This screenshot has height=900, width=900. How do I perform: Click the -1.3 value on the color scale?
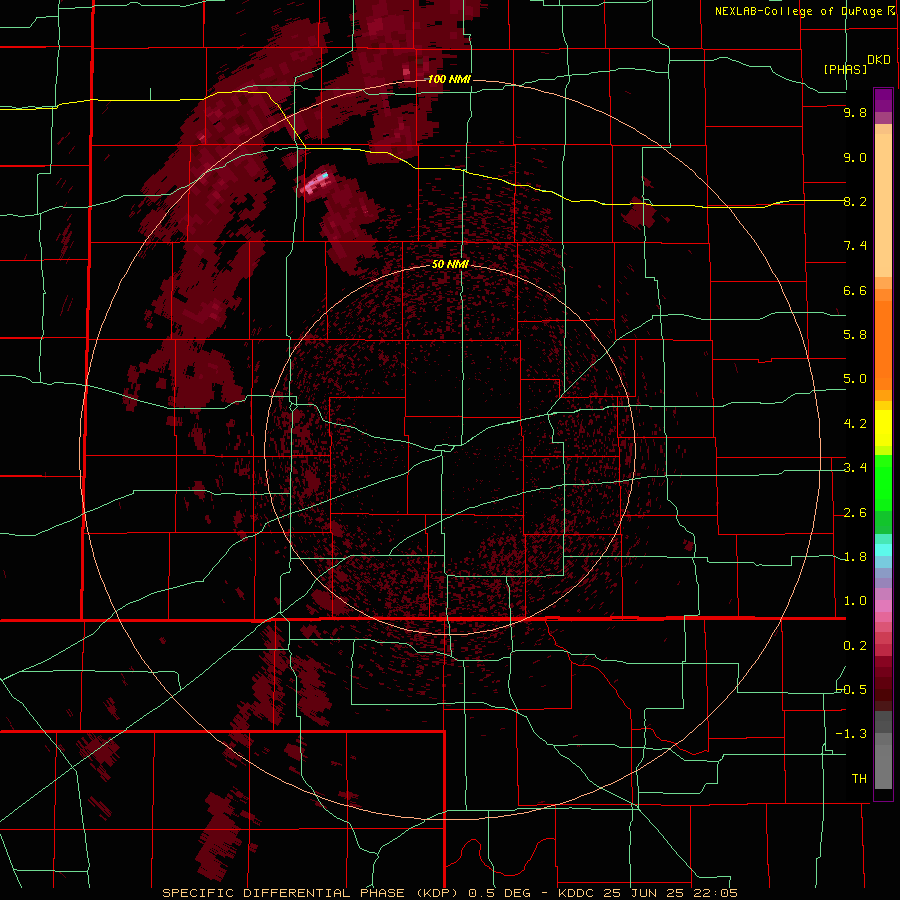pos(851,734)
